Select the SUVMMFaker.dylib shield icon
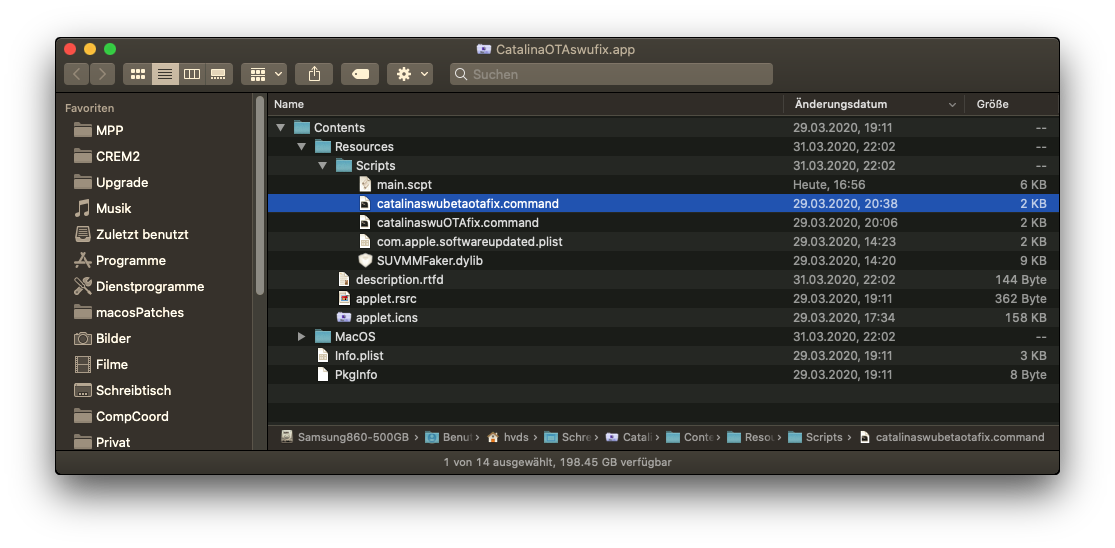Image resolution: width=1115 pixels, height=548 pixels. [x=365, y=260]
